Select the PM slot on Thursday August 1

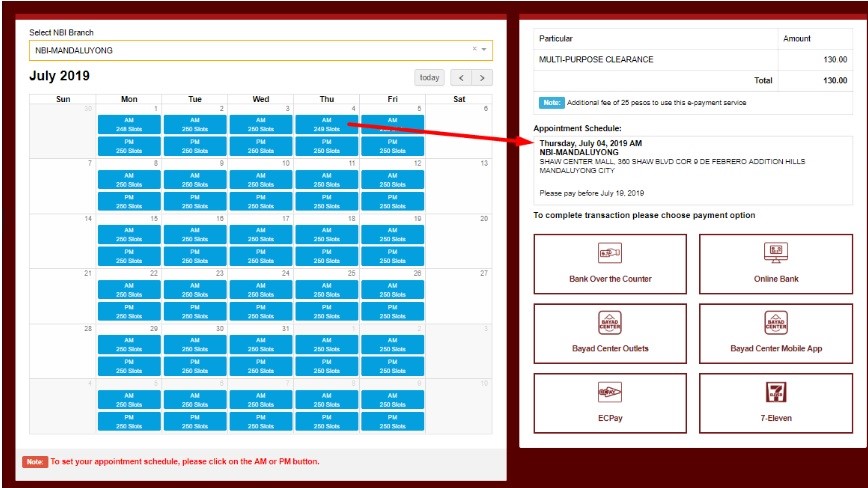coord(327,366)
